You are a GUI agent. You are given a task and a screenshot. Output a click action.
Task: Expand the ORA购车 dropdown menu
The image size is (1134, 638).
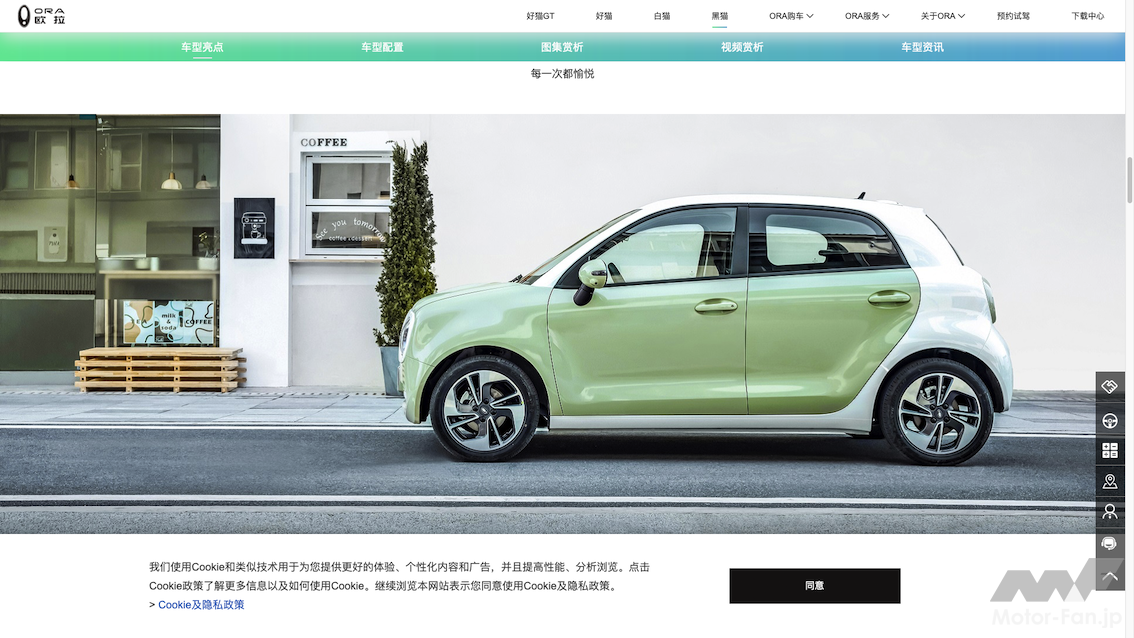(791, 16)
